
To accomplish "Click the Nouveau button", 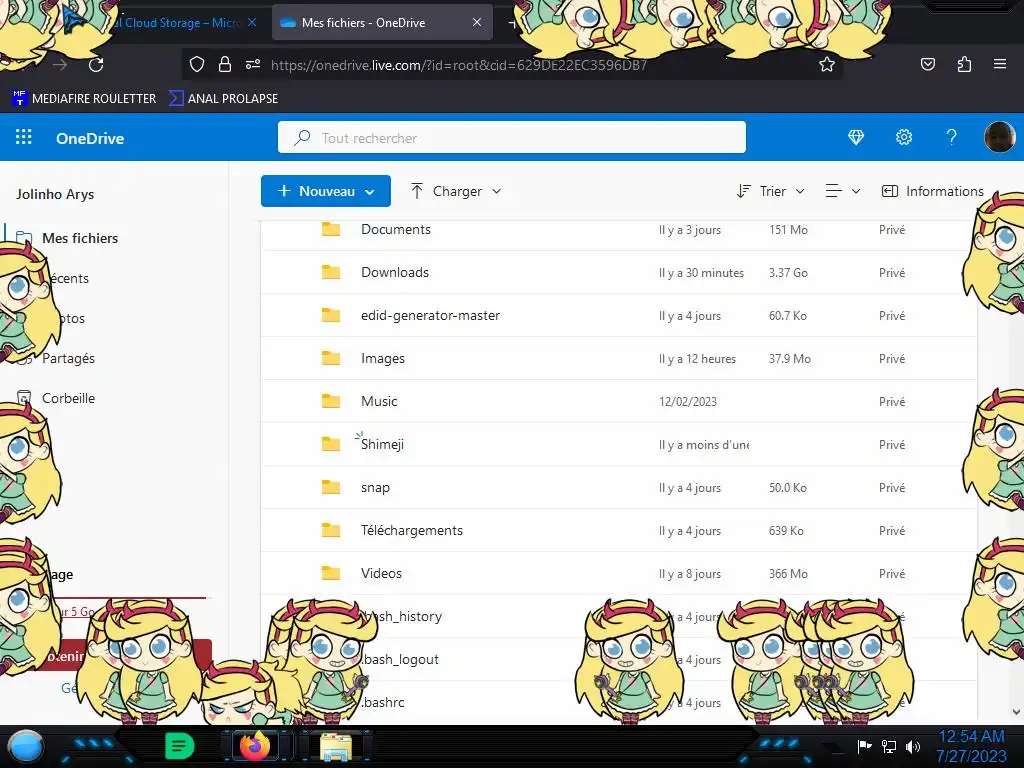I will (326, 191).
